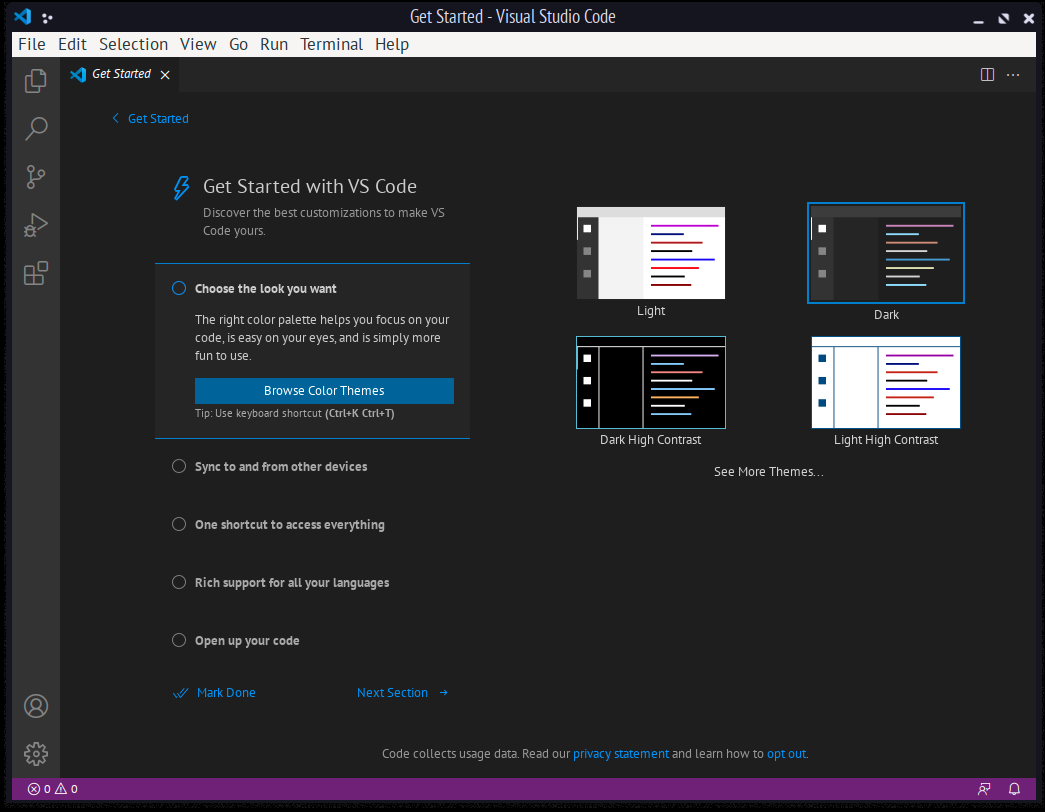Image resolution: width=1045 pixels, height=812 pixels.
Task: Open the Run and Debug view
Action: click(x=36, y=225)
